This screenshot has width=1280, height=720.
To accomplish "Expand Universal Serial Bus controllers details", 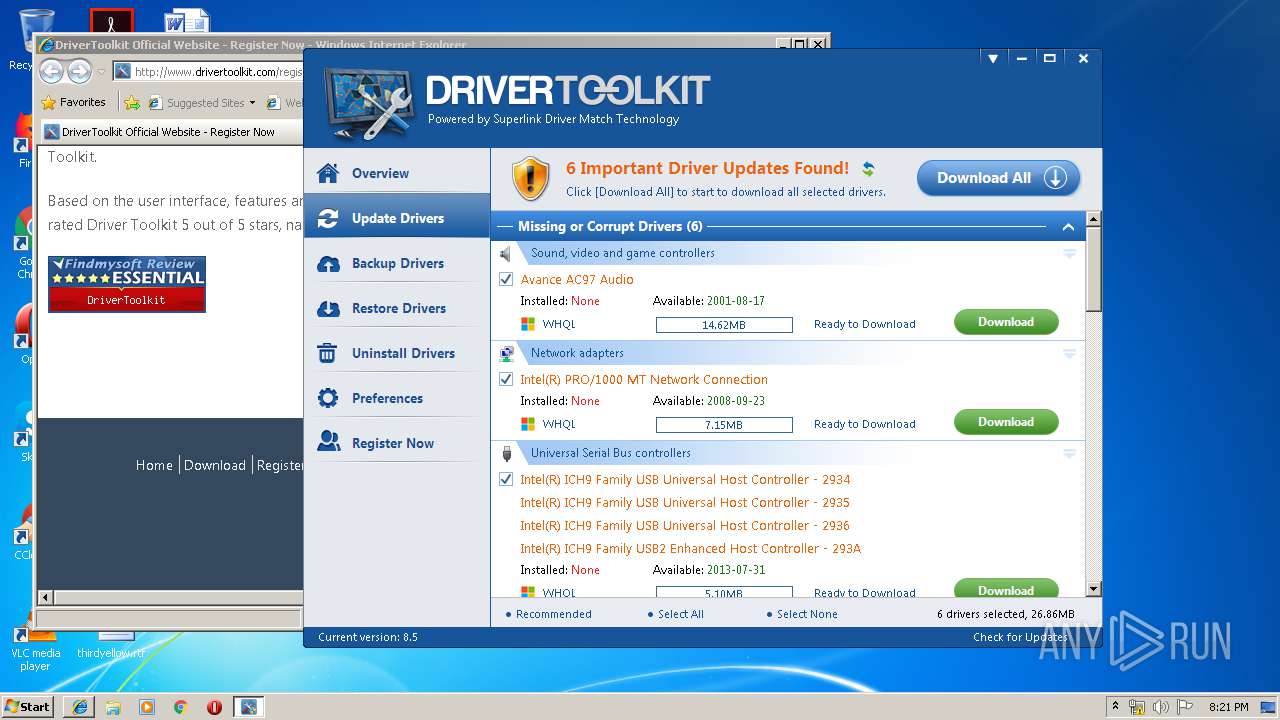I will click(1069, 454).
